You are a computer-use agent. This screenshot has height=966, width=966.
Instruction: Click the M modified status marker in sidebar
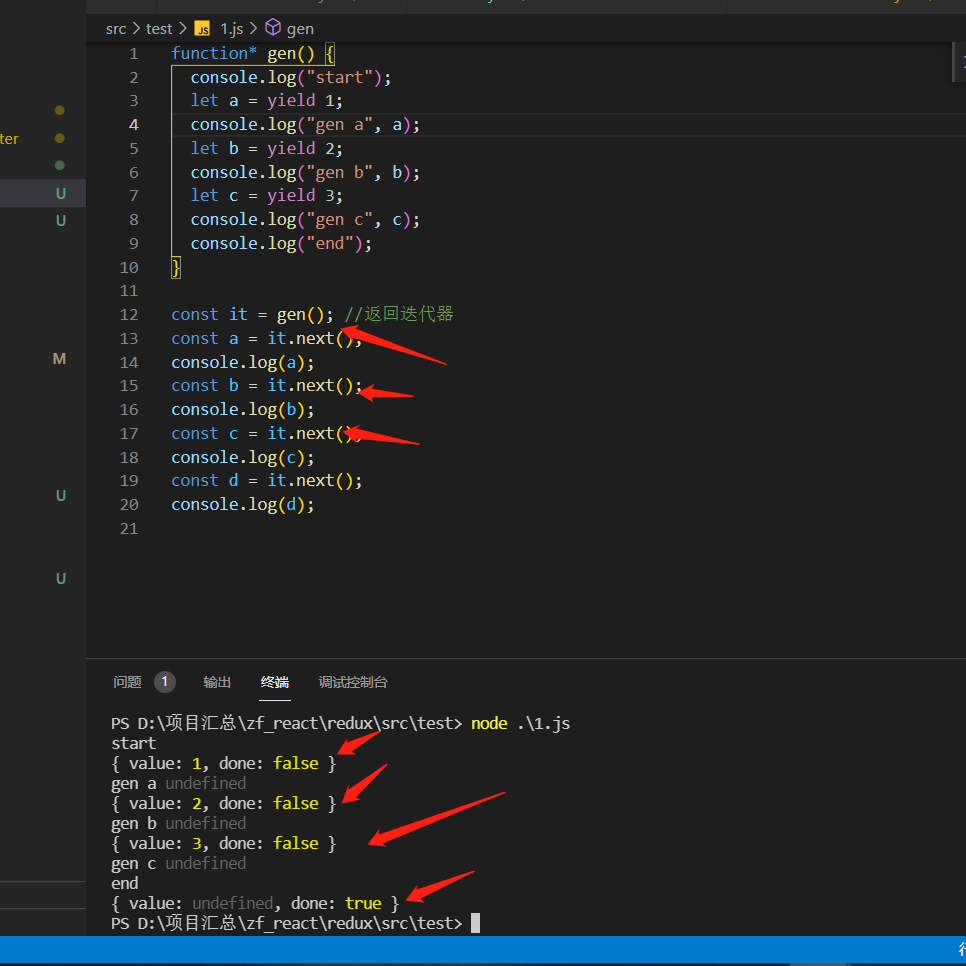59,359
